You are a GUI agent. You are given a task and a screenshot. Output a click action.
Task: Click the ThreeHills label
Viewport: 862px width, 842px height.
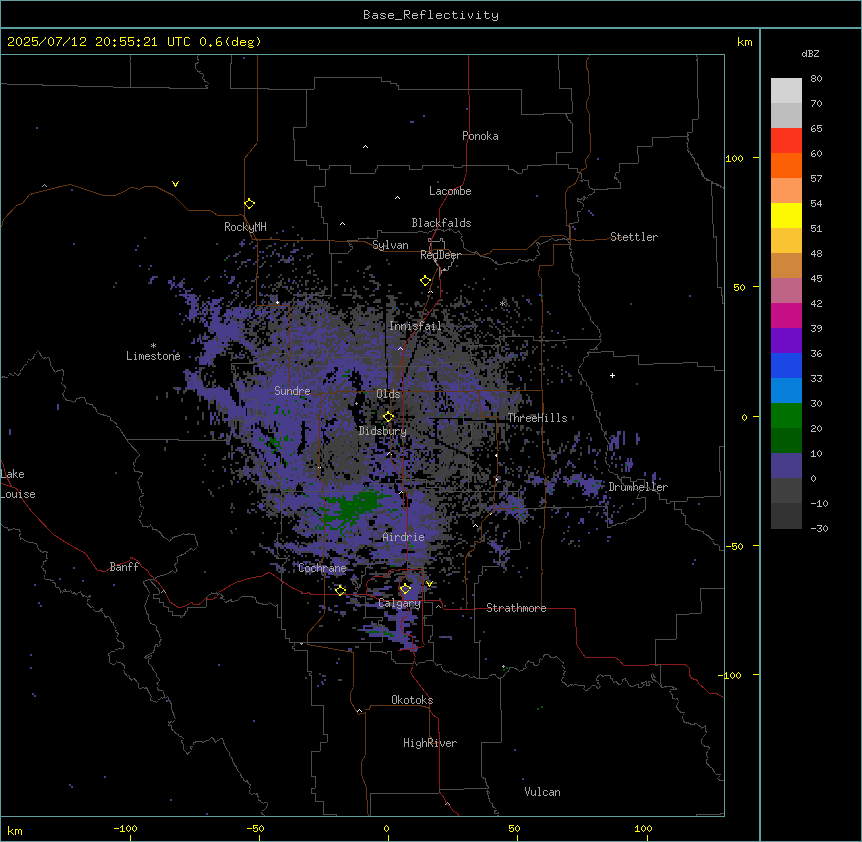(537, 418)
